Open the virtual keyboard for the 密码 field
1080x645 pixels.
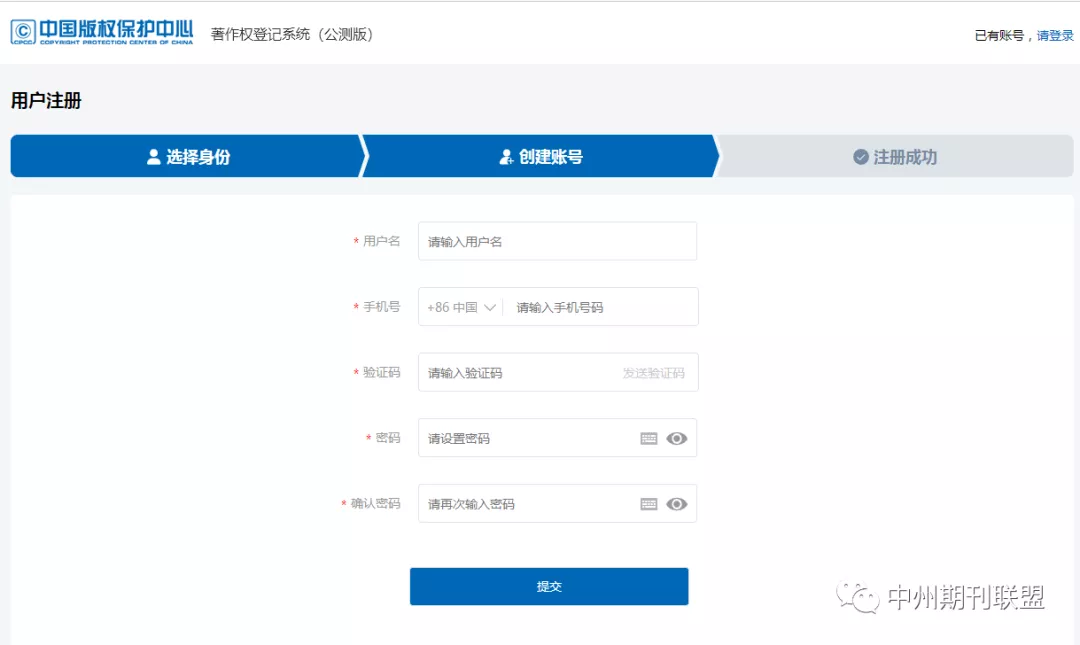pyautogui.click(x=649, y=438)
